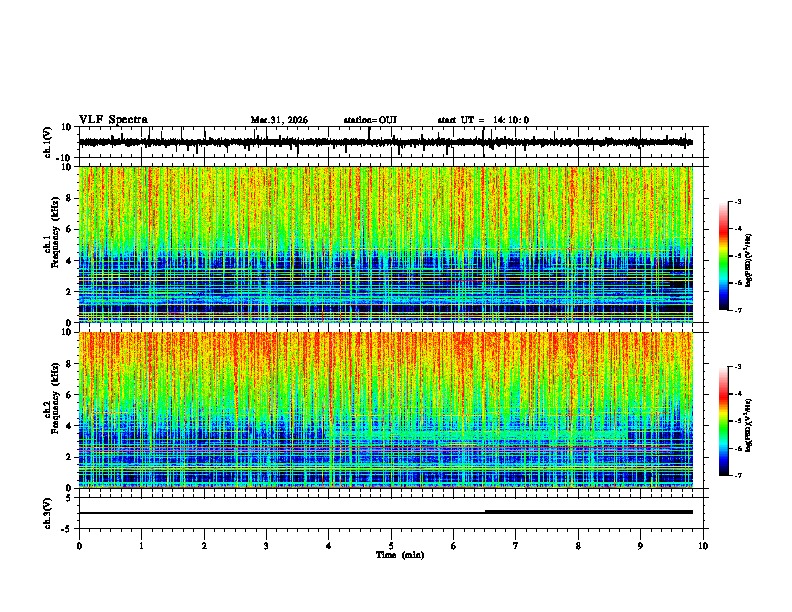Click the "station=OUI" header label
Screen dimensions: 792x612
(370, 120)
